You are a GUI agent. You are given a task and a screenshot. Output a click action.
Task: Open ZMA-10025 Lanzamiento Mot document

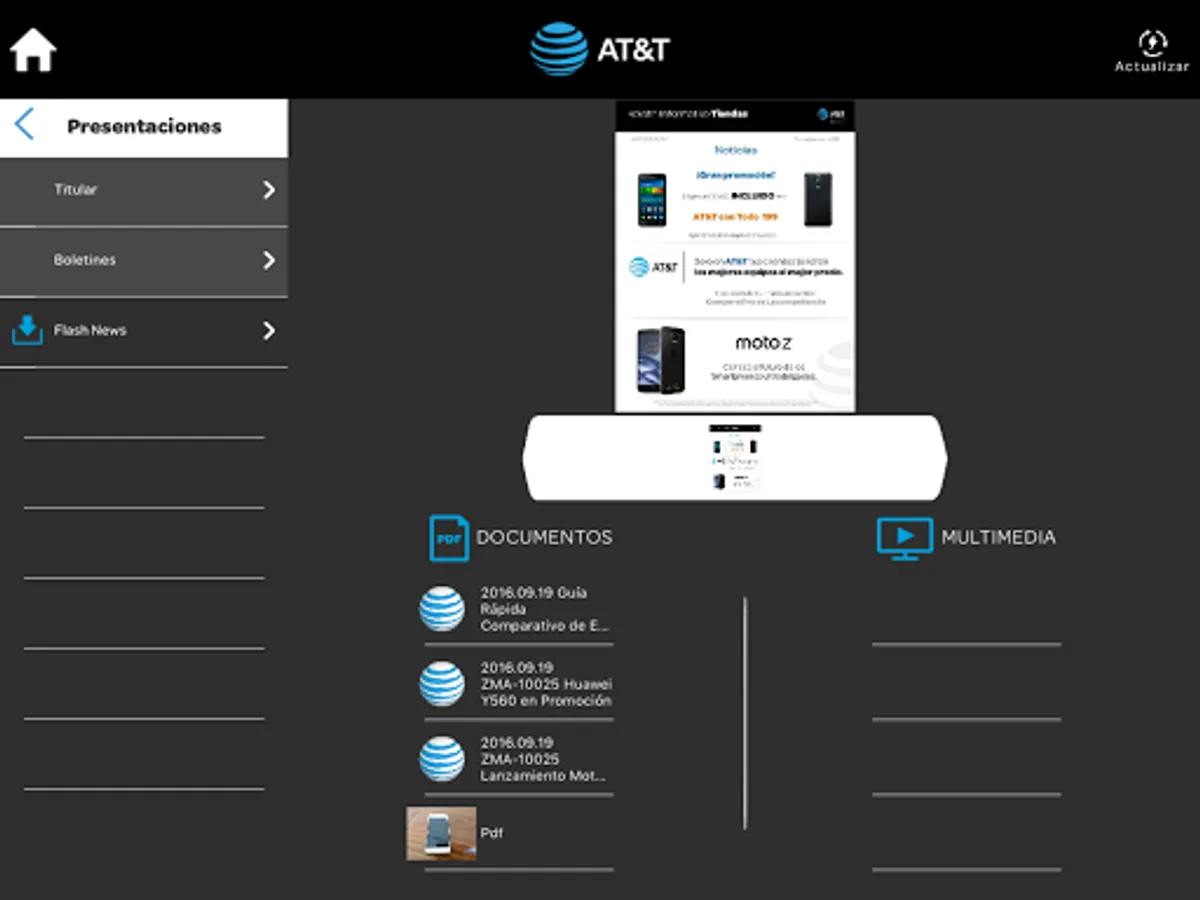[x=546, y=759]
